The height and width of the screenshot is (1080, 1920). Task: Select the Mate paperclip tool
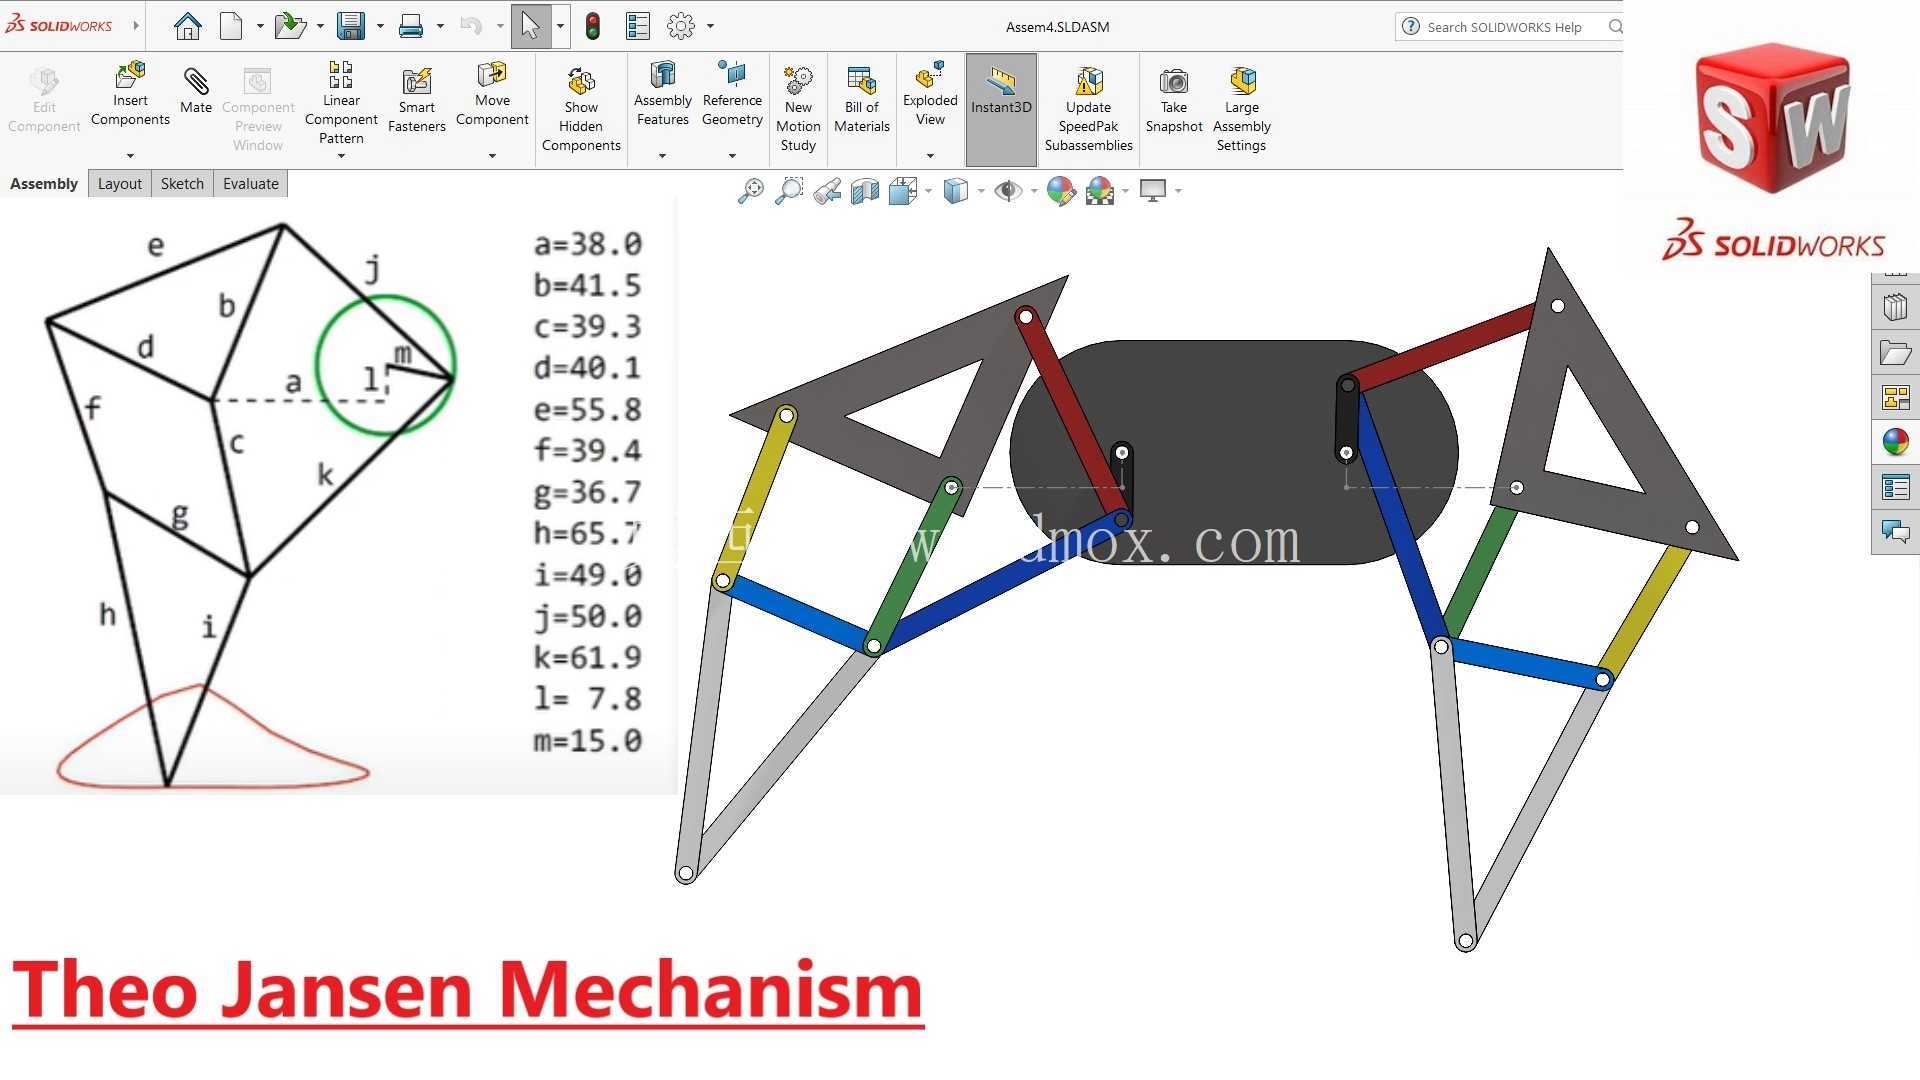point(196,90)
